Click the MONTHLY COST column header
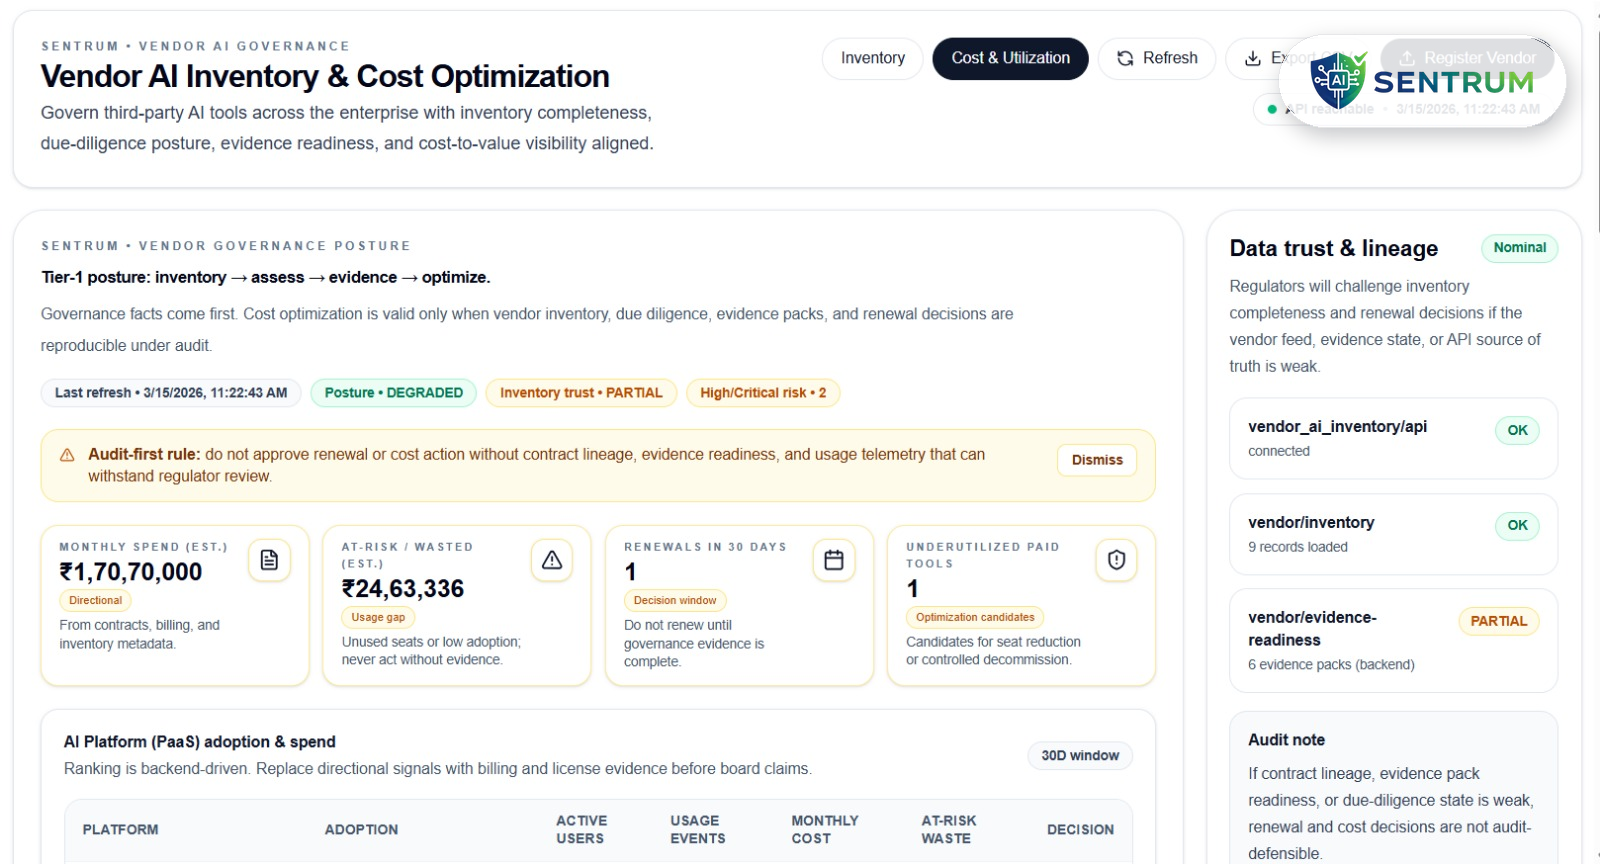Viewport: 1600px width, 864px height. pos(824,830)
